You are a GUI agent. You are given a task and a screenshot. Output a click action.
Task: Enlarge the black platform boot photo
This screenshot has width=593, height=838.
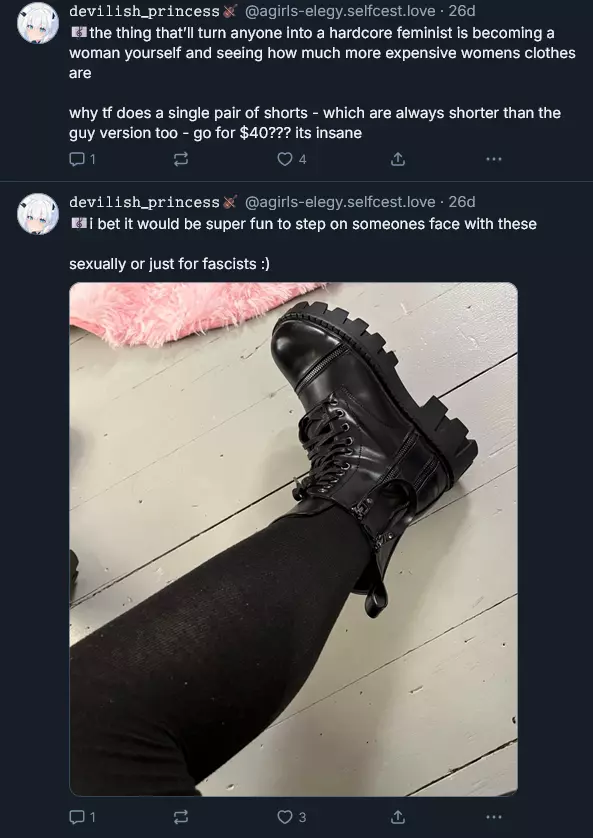coord(293,539)
